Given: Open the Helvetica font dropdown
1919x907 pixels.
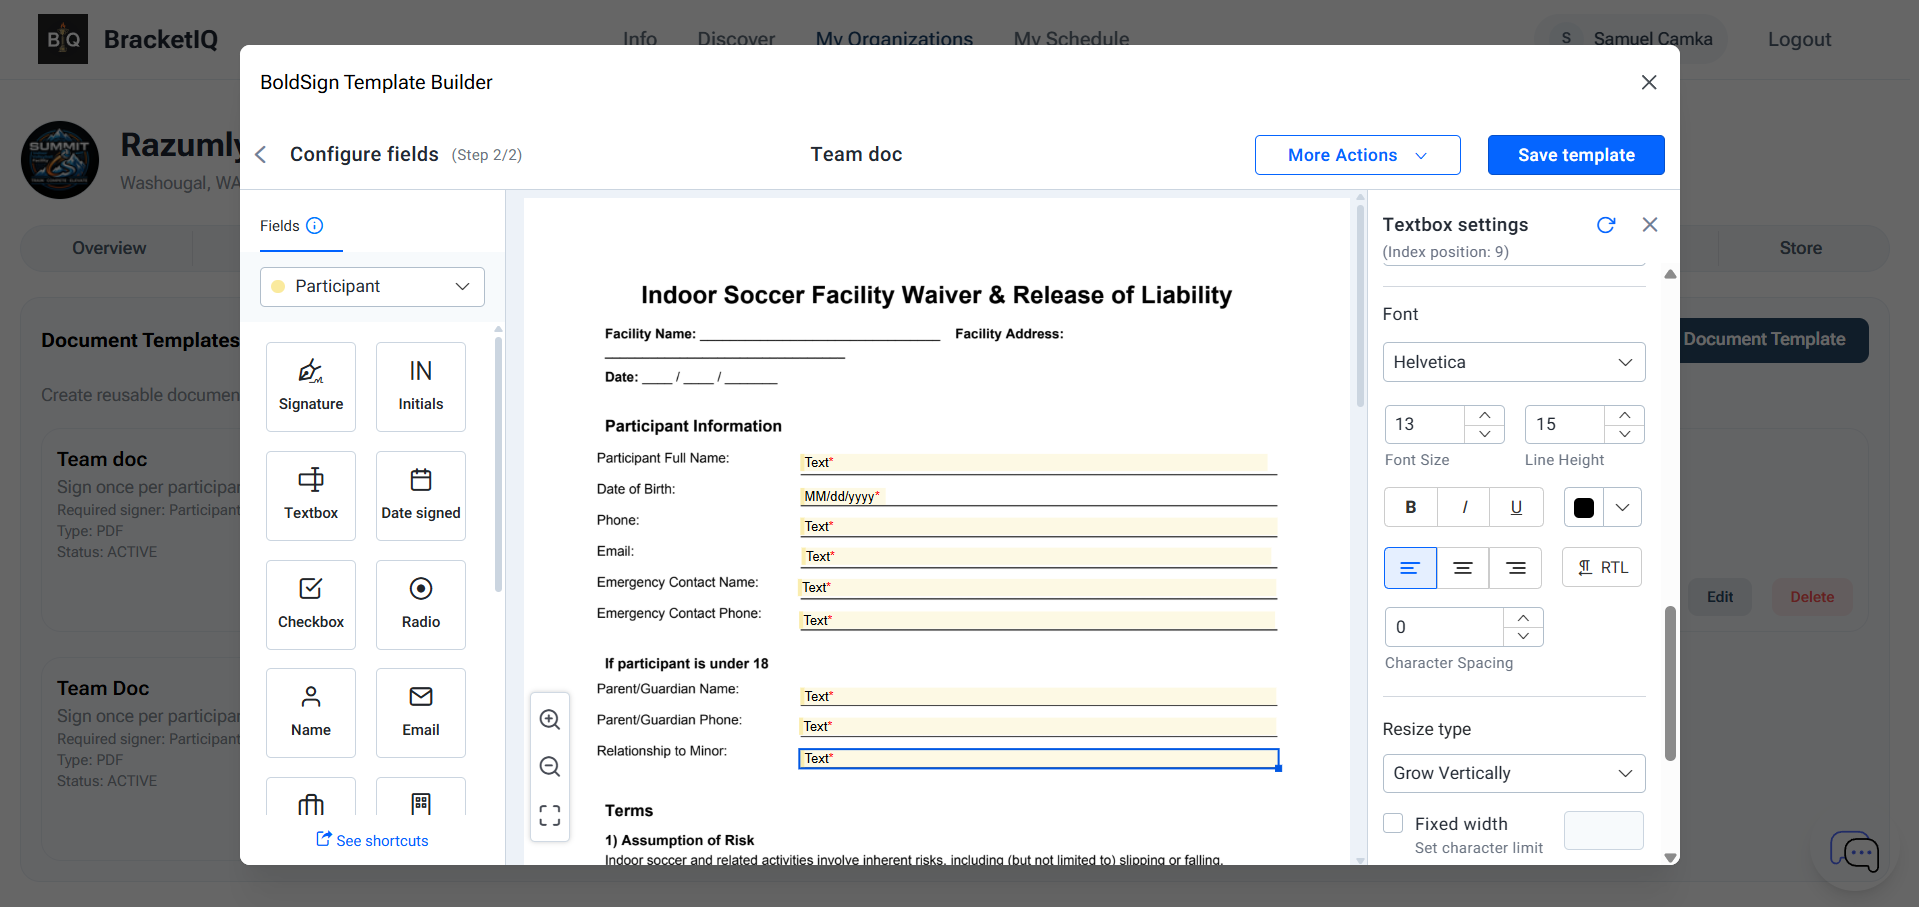Looking at the screenshot, I should [1514, 362].
